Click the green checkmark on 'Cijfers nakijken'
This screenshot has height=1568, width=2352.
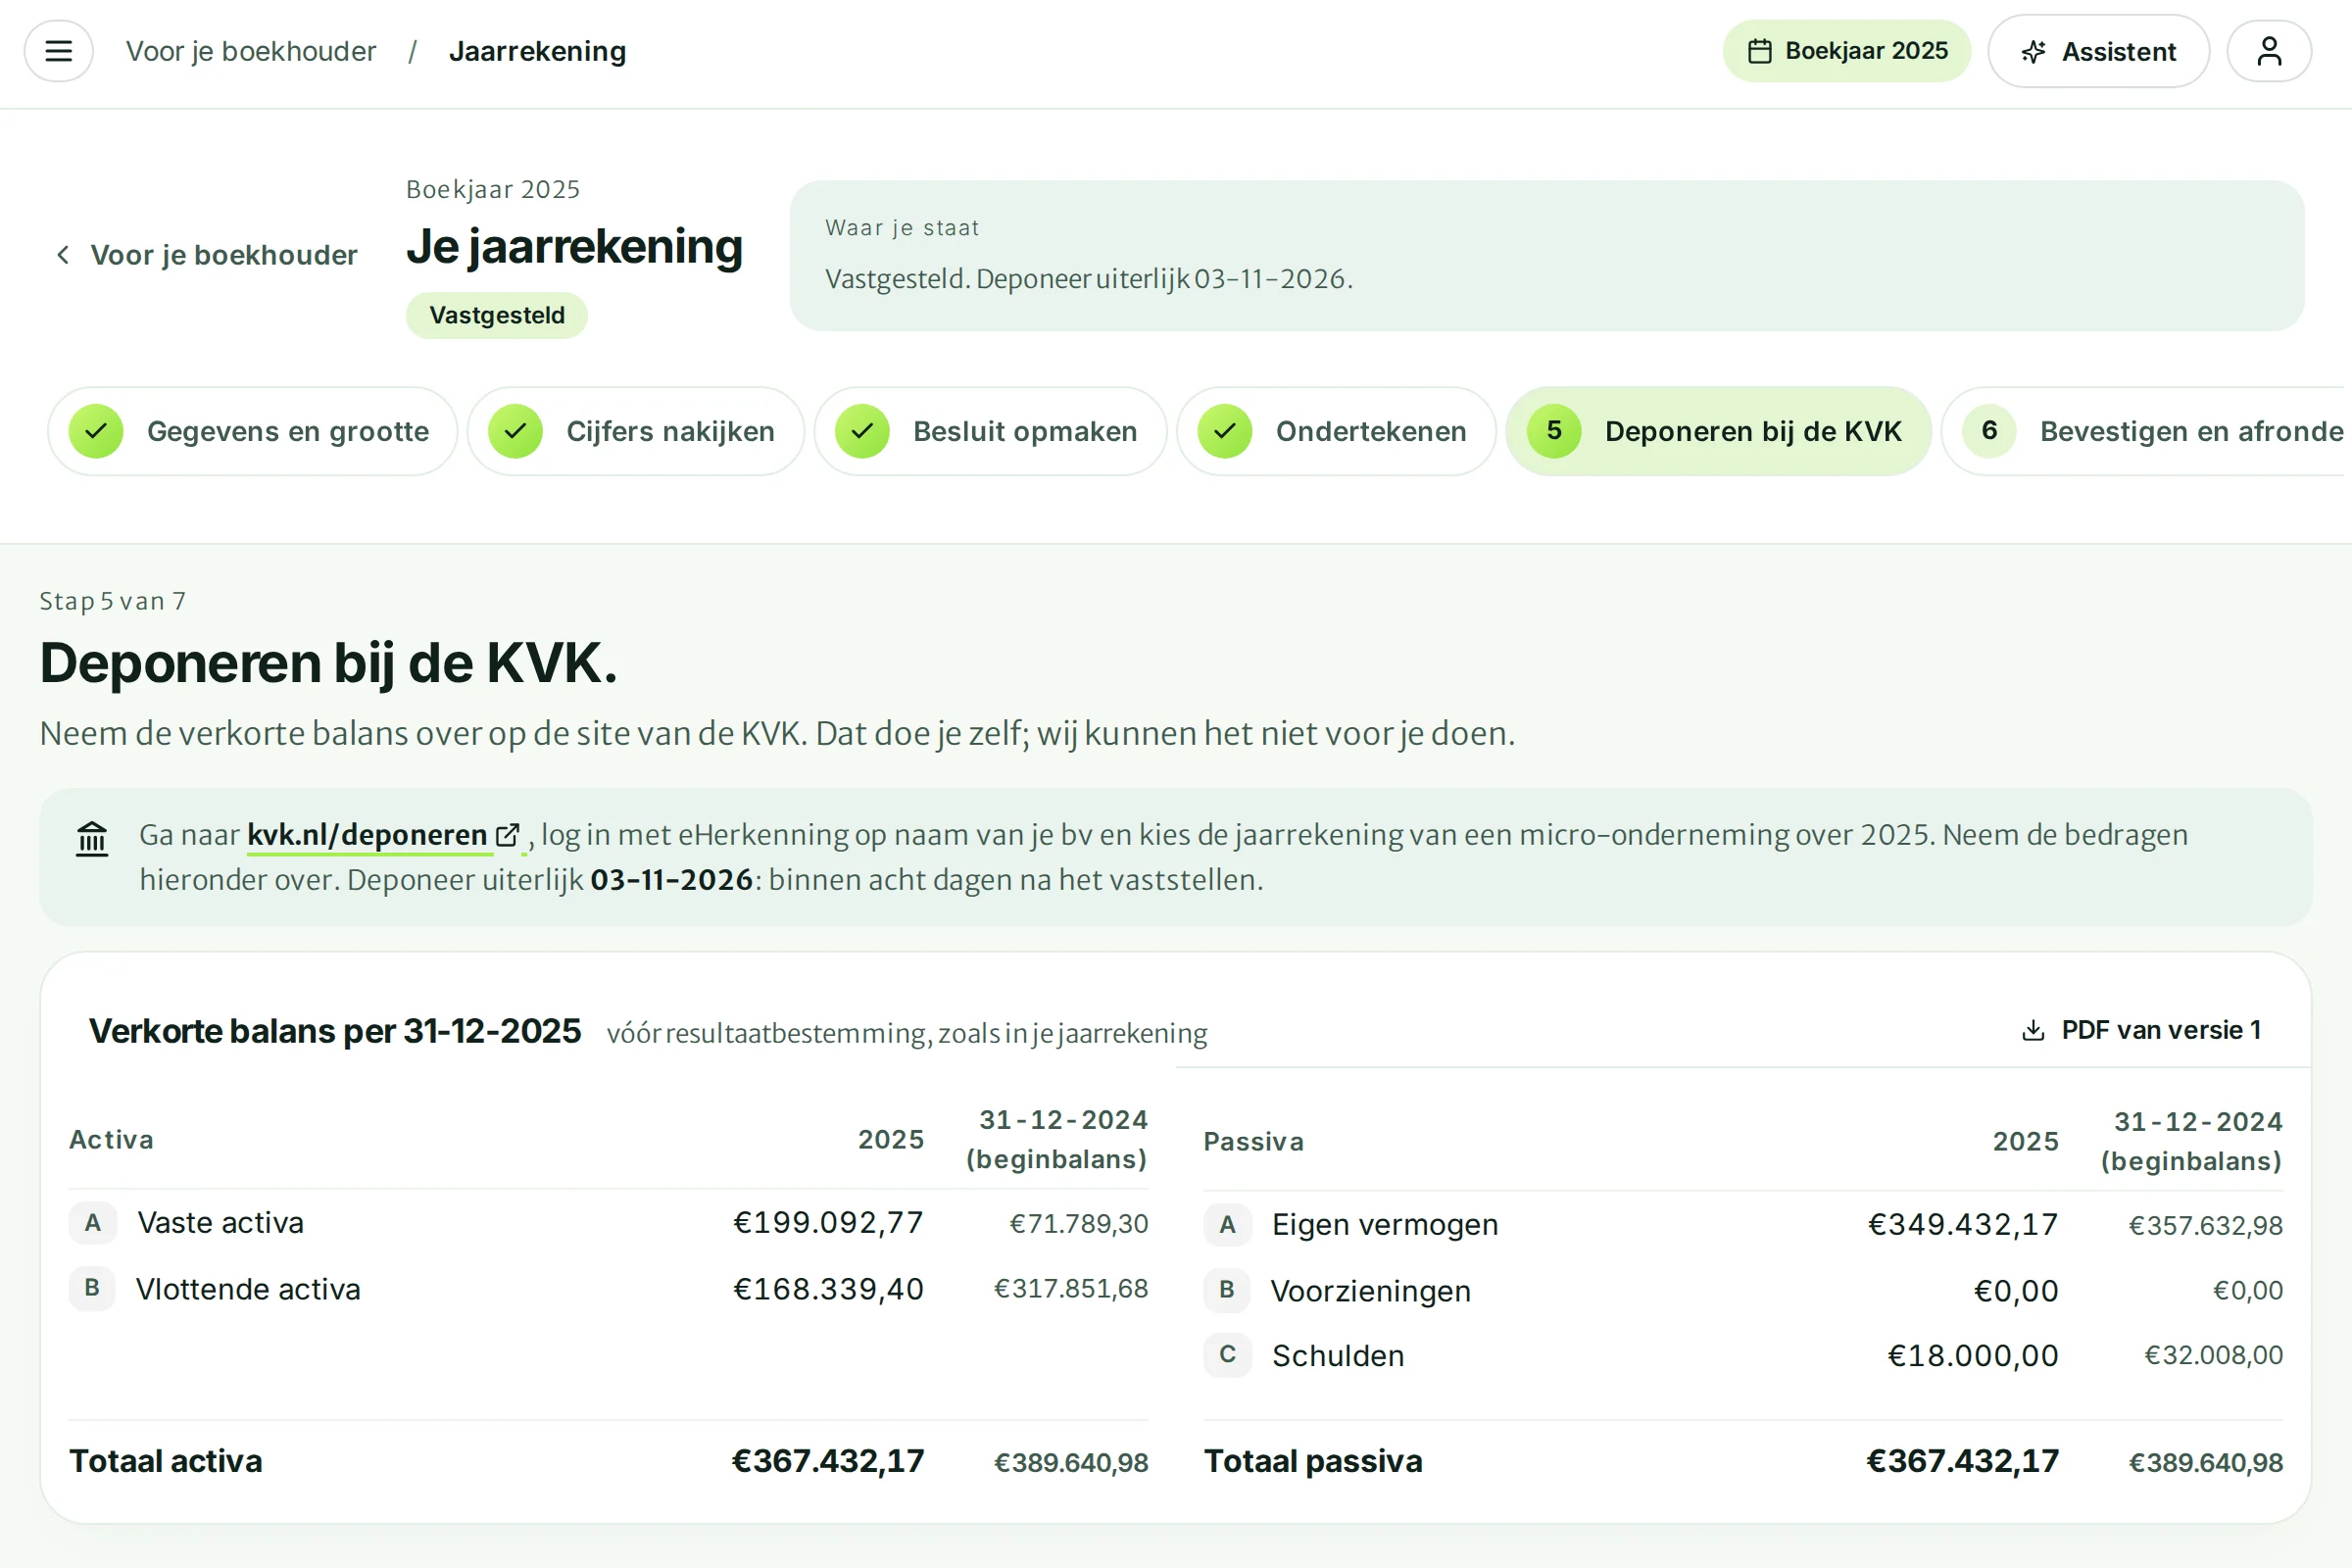pyautogui.click(x=515, y=431)
